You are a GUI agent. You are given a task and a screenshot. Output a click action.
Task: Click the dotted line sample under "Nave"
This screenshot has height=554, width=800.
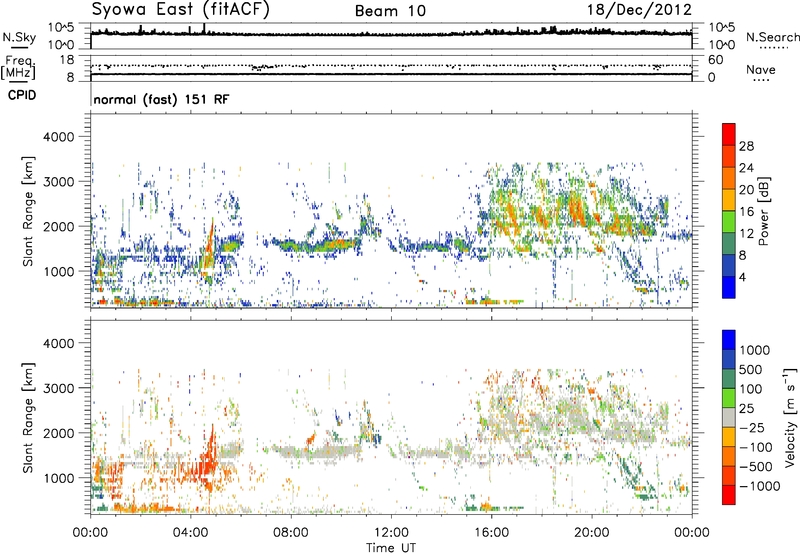pos(761,81)
